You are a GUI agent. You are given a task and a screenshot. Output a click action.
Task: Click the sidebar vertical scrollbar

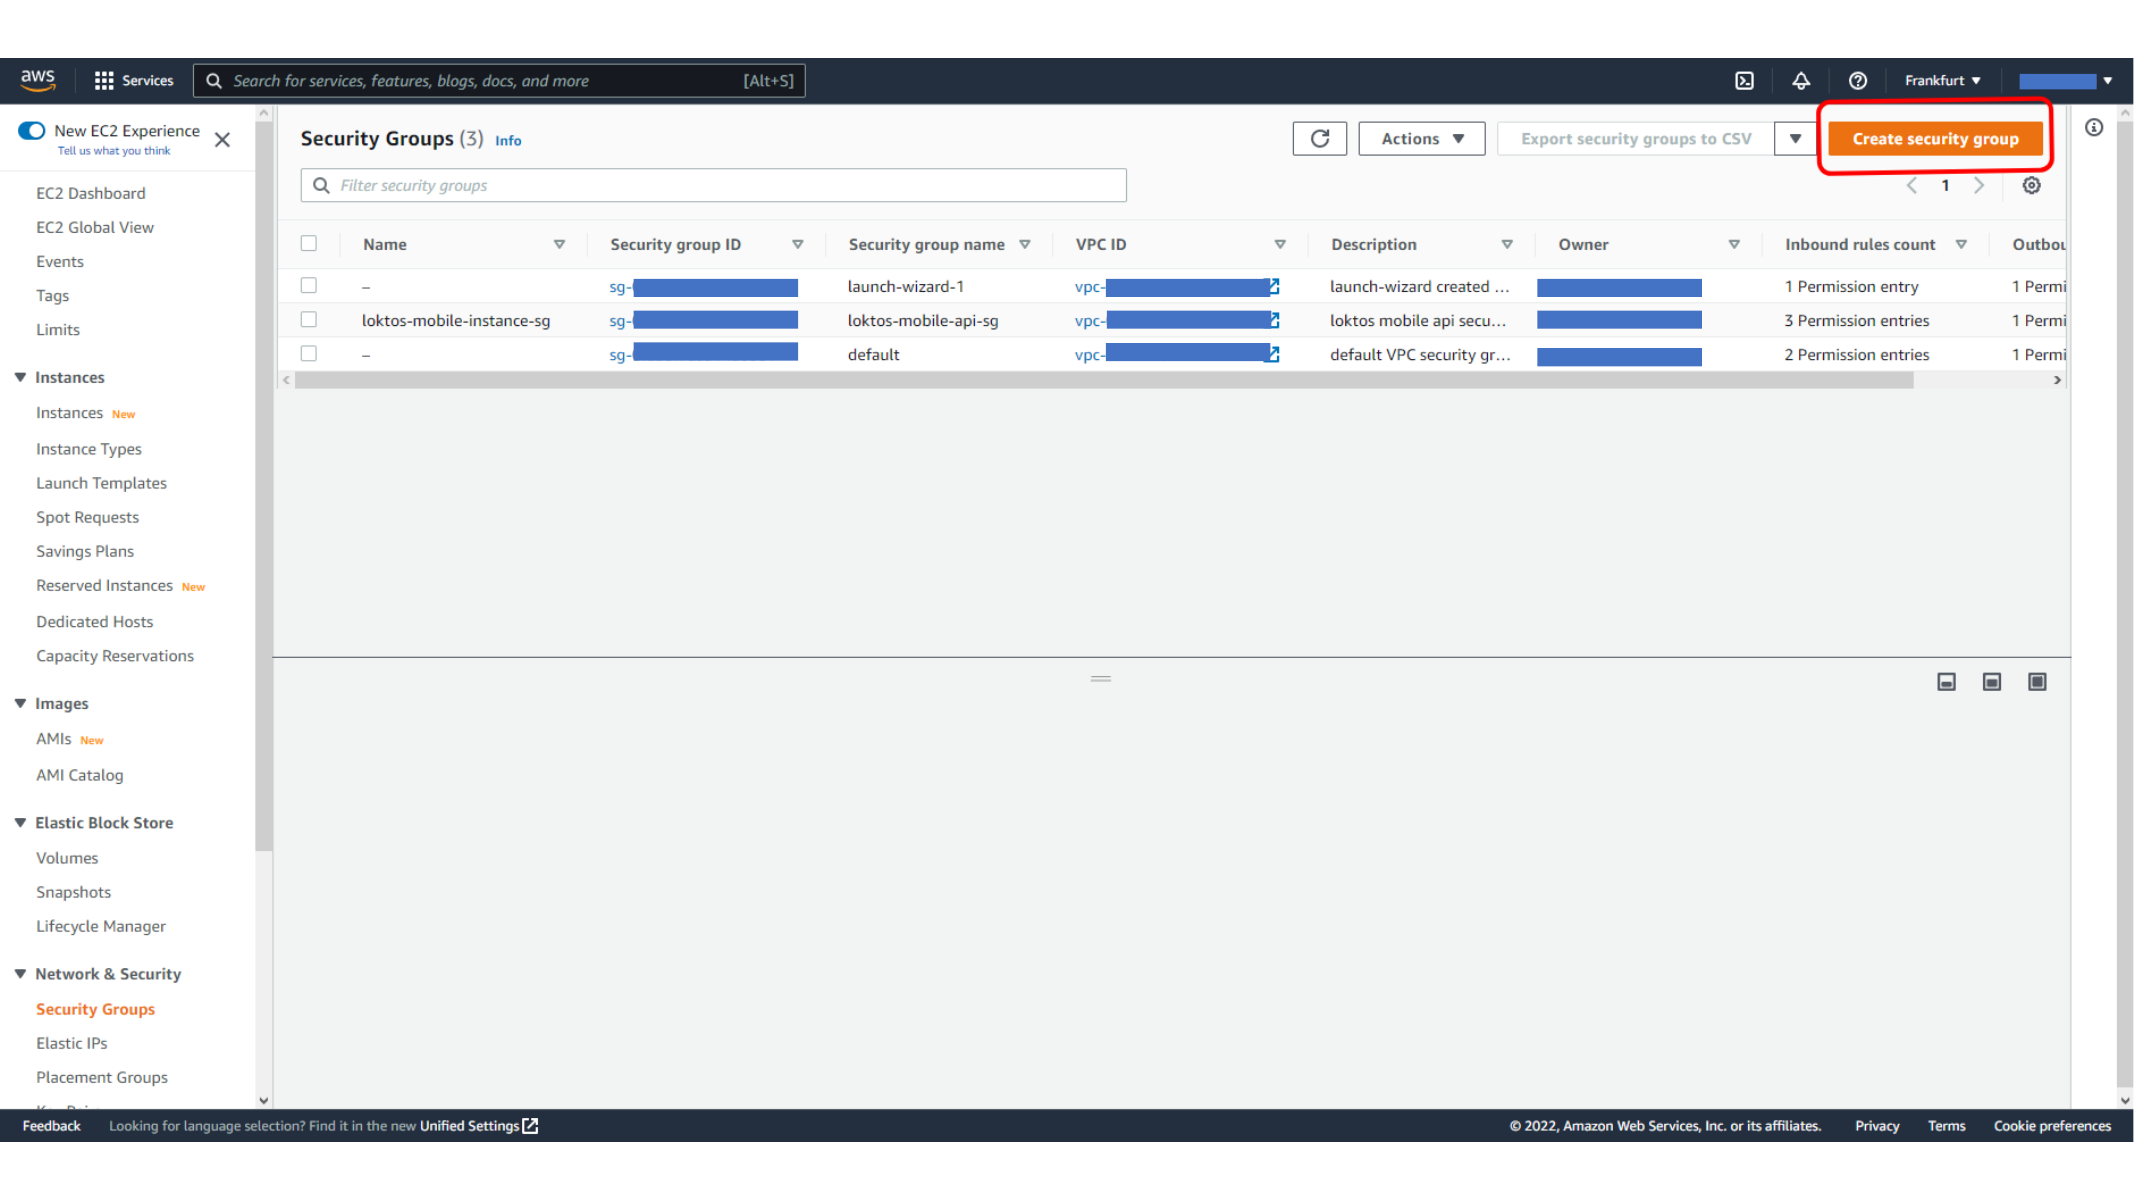[x=263, y=485]
